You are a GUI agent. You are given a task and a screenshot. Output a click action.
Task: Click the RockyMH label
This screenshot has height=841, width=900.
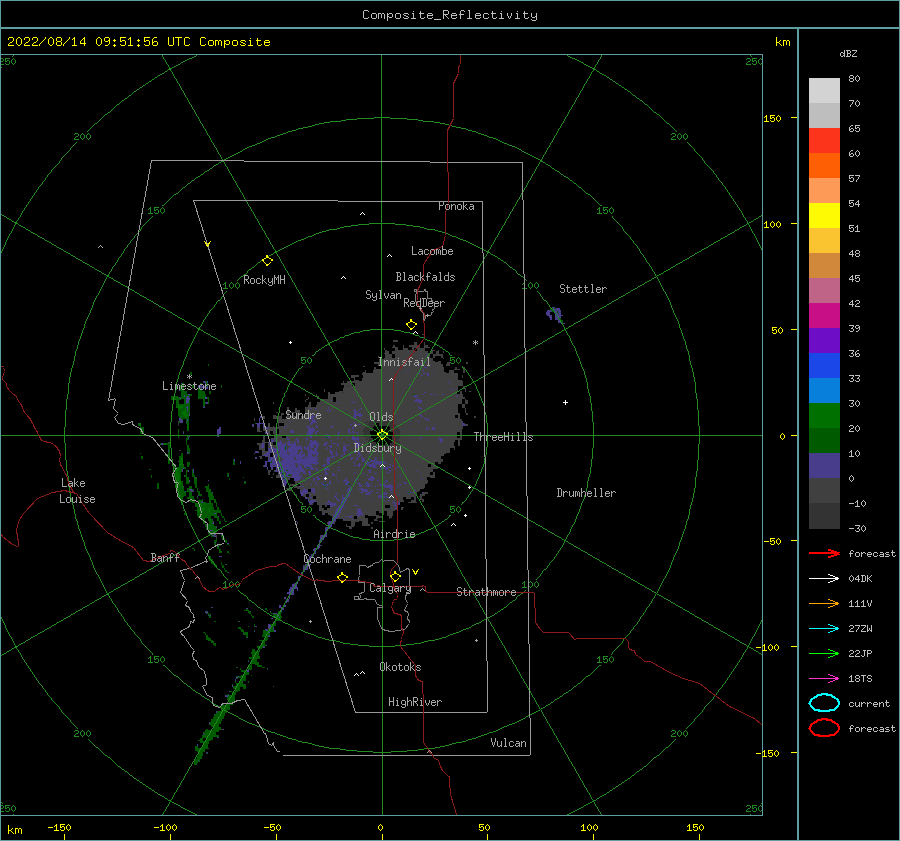264,280
